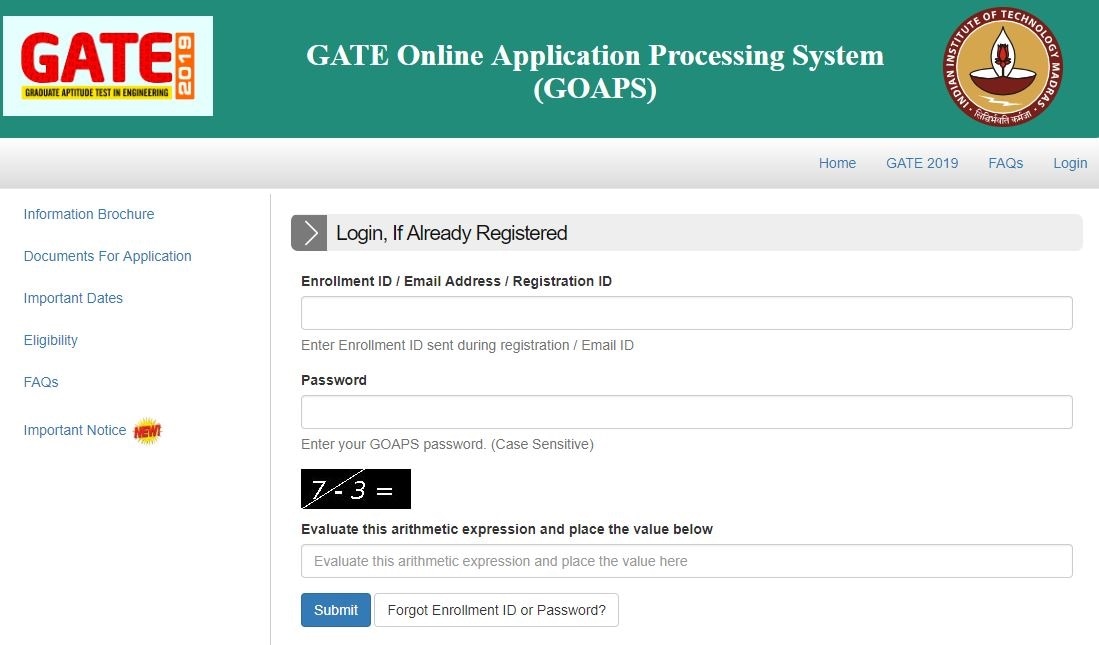This screenshot has width=1099, height=645.
Task: Click the GATE 2019 logo image
Action: (x=108, y=66)
